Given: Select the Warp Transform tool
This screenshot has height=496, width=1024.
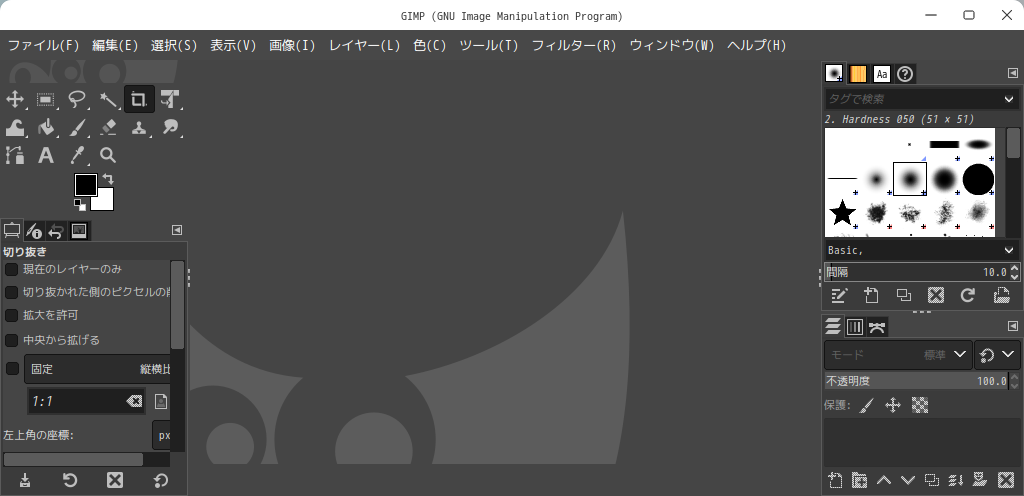Looking at the screenshot, I should [14, 127].
